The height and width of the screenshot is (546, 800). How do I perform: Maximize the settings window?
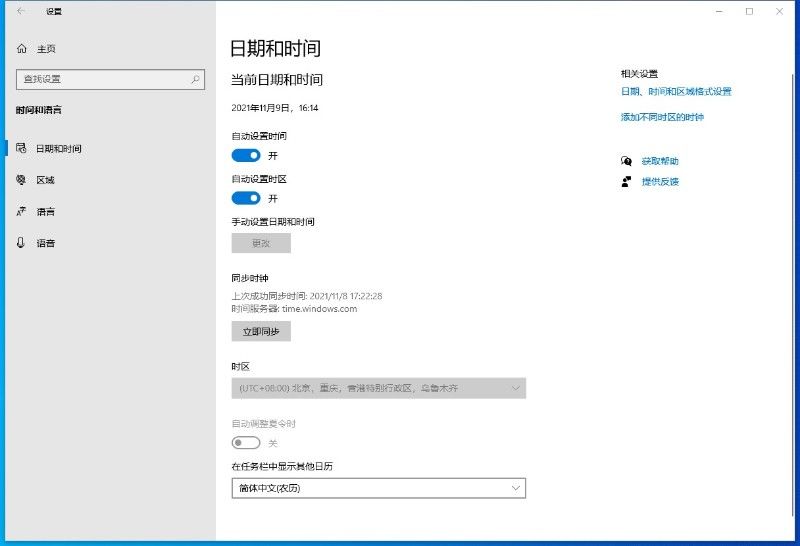point(749,11)
